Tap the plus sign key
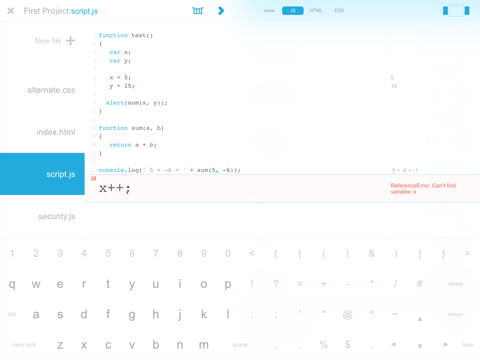The width and height of the screenshot is (480, 360). (323, 284)
